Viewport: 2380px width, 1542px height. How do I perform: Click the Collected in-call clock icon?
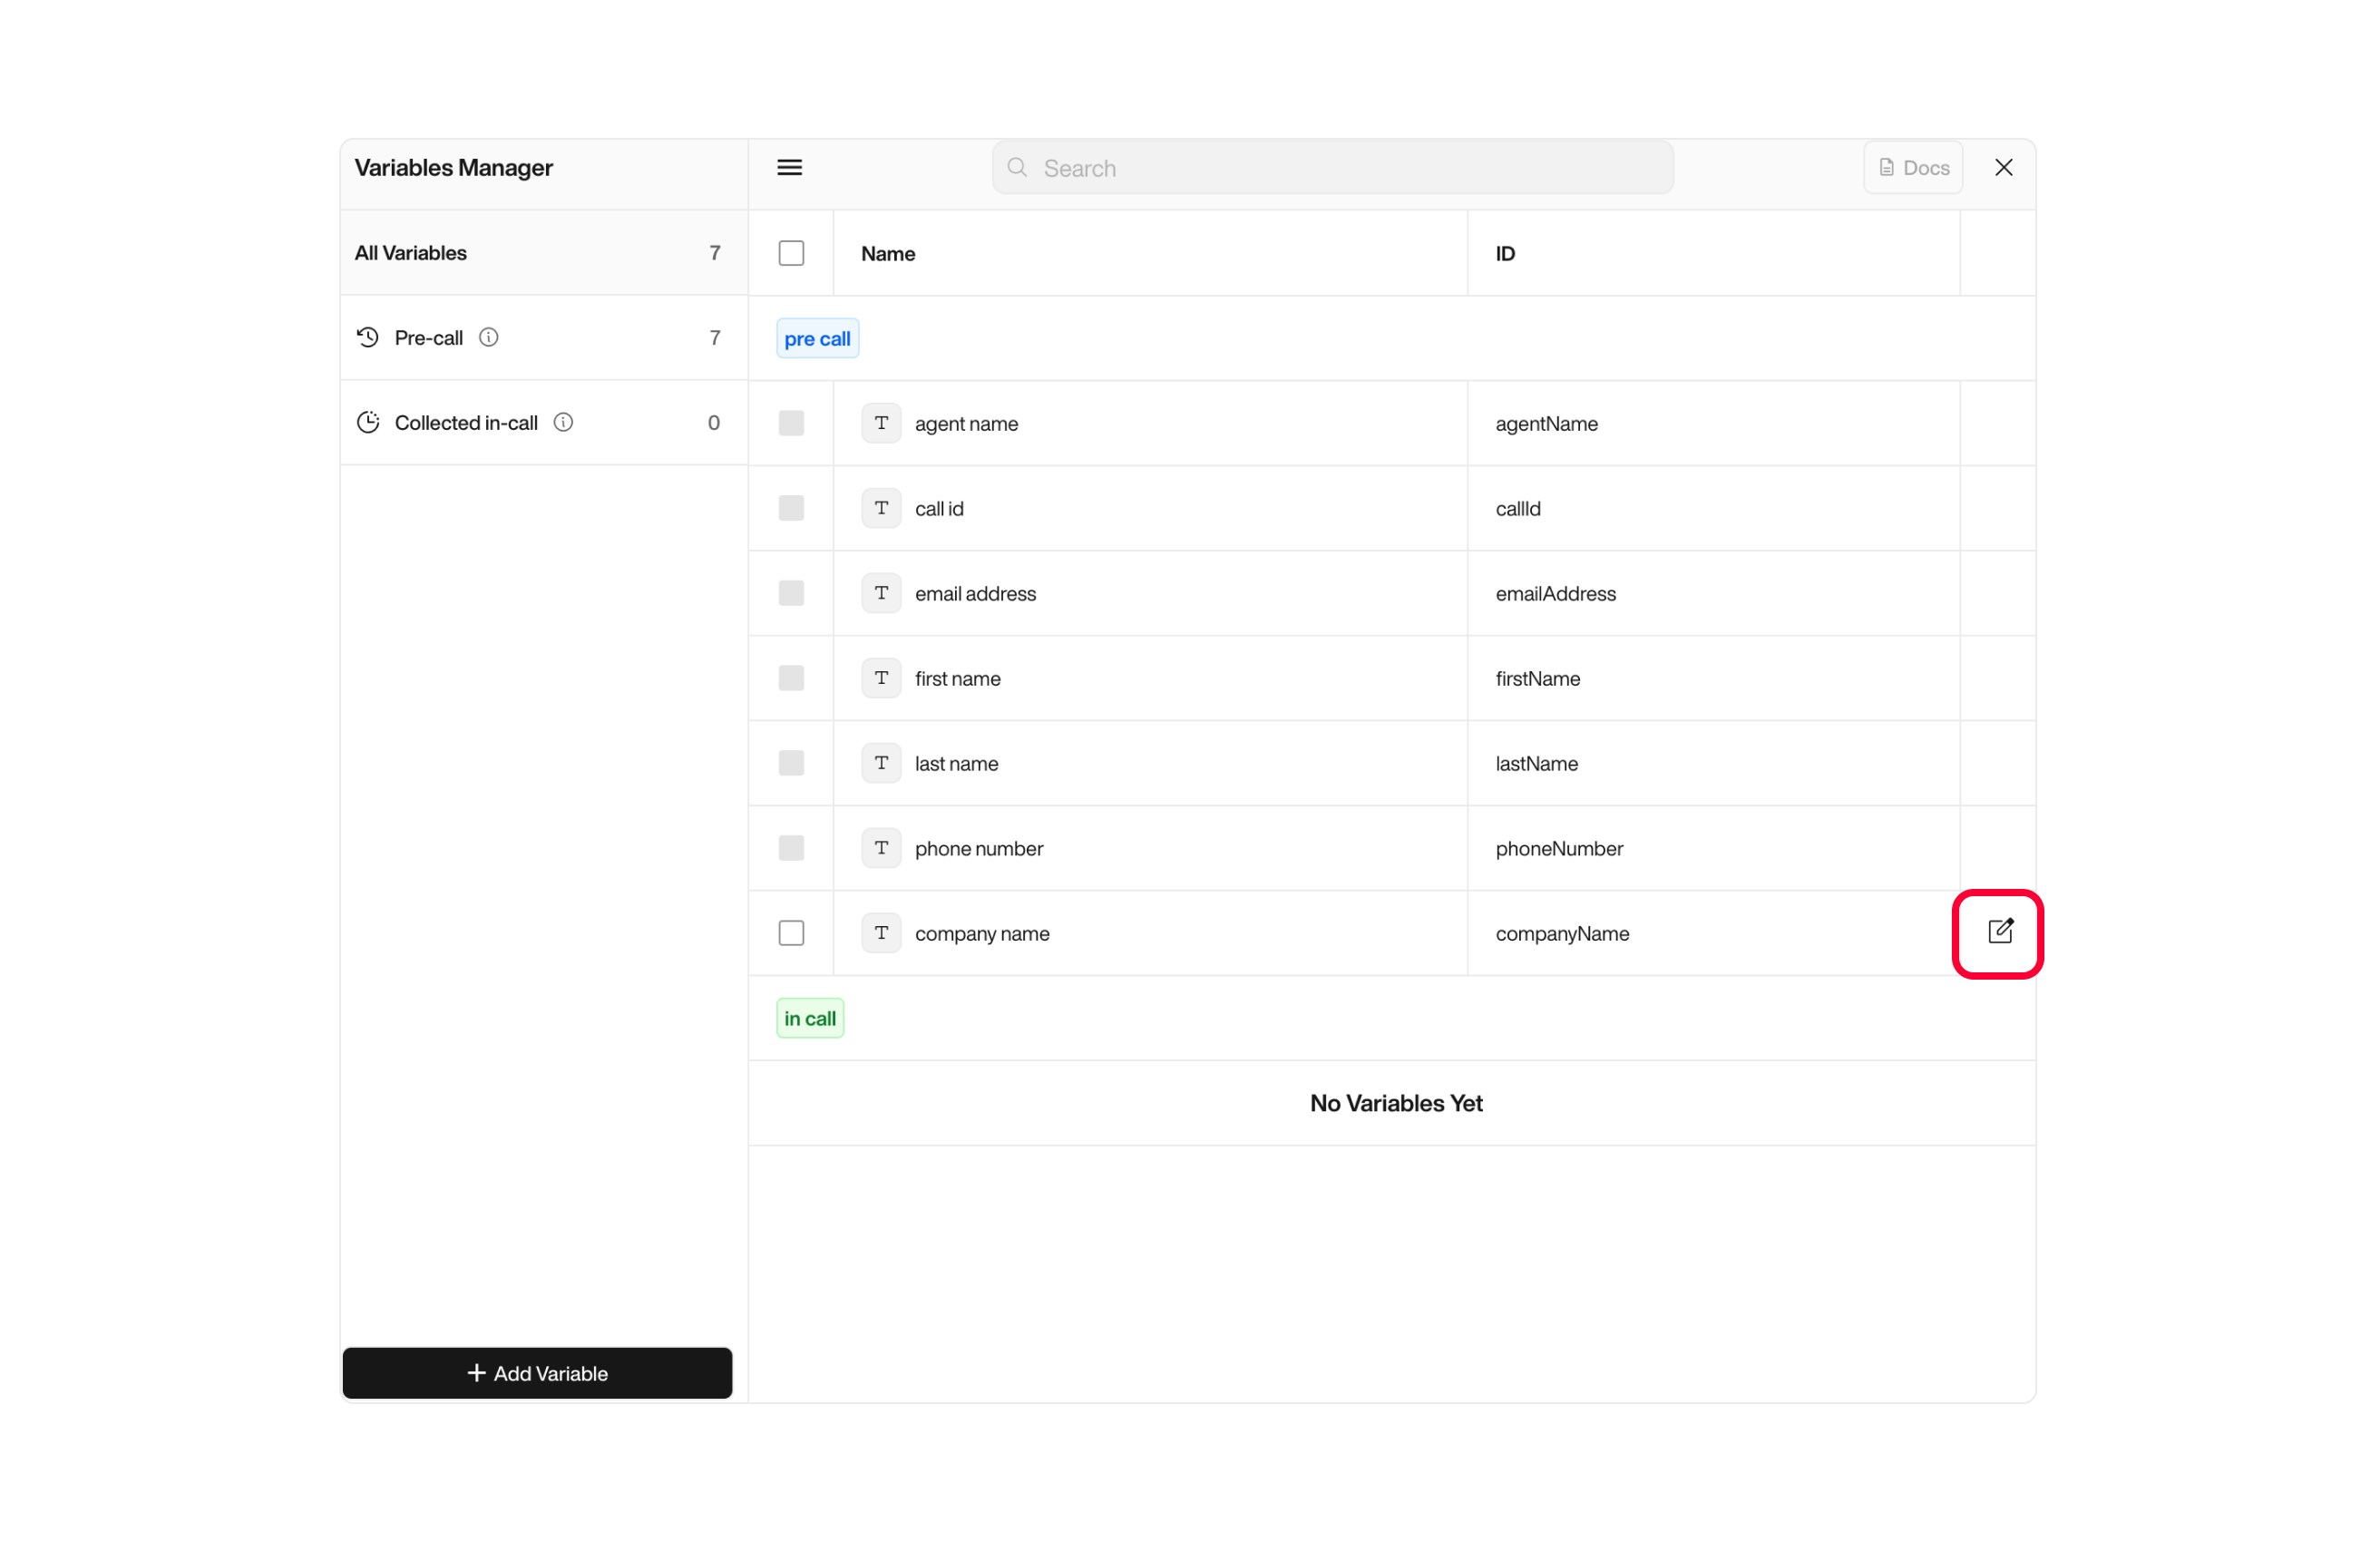pyautogui.click(x=367, y=422)
